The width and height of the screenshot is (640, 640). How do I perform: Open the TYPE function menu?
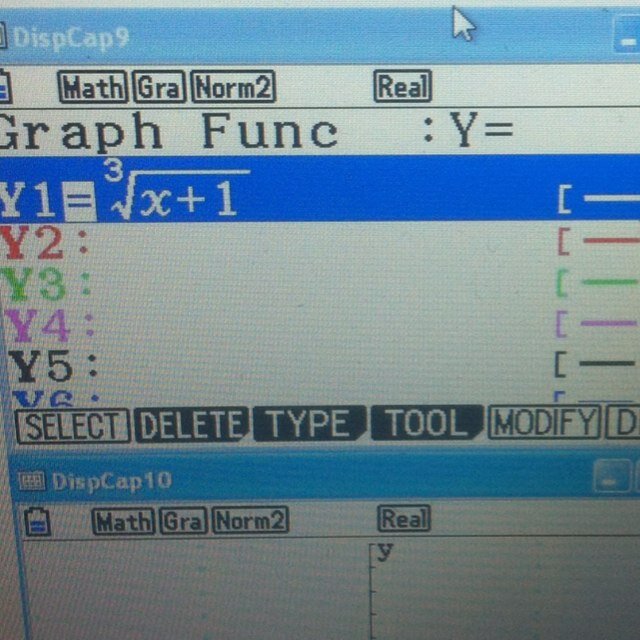pos(309,423)
